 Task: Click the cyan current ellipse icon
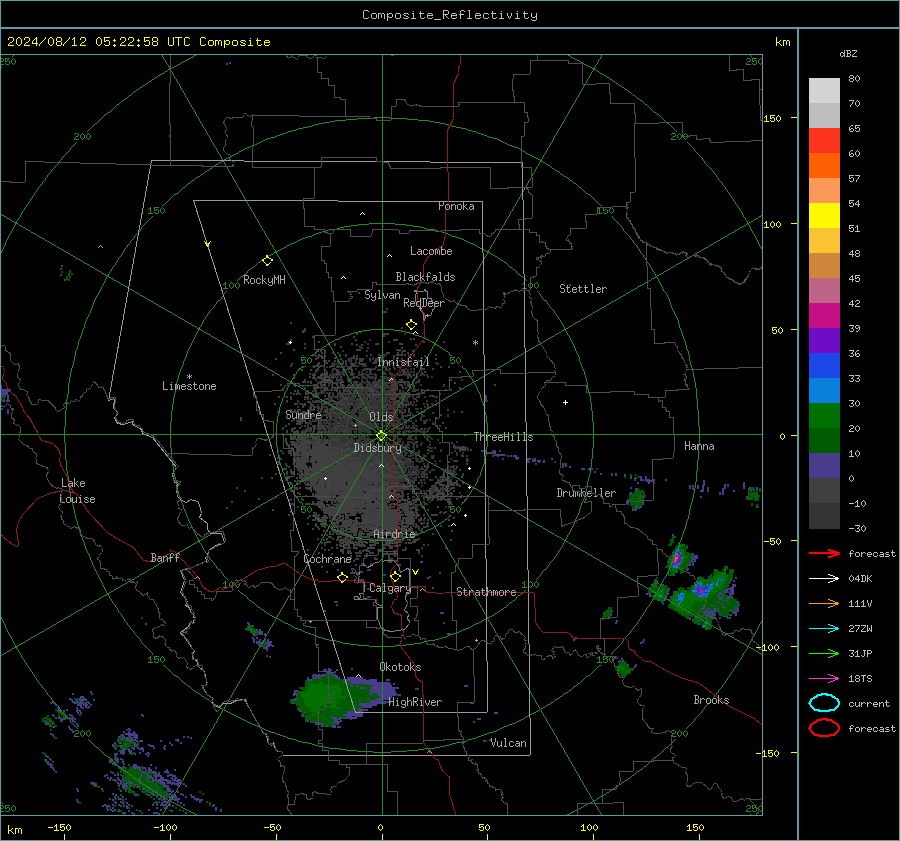824,703
